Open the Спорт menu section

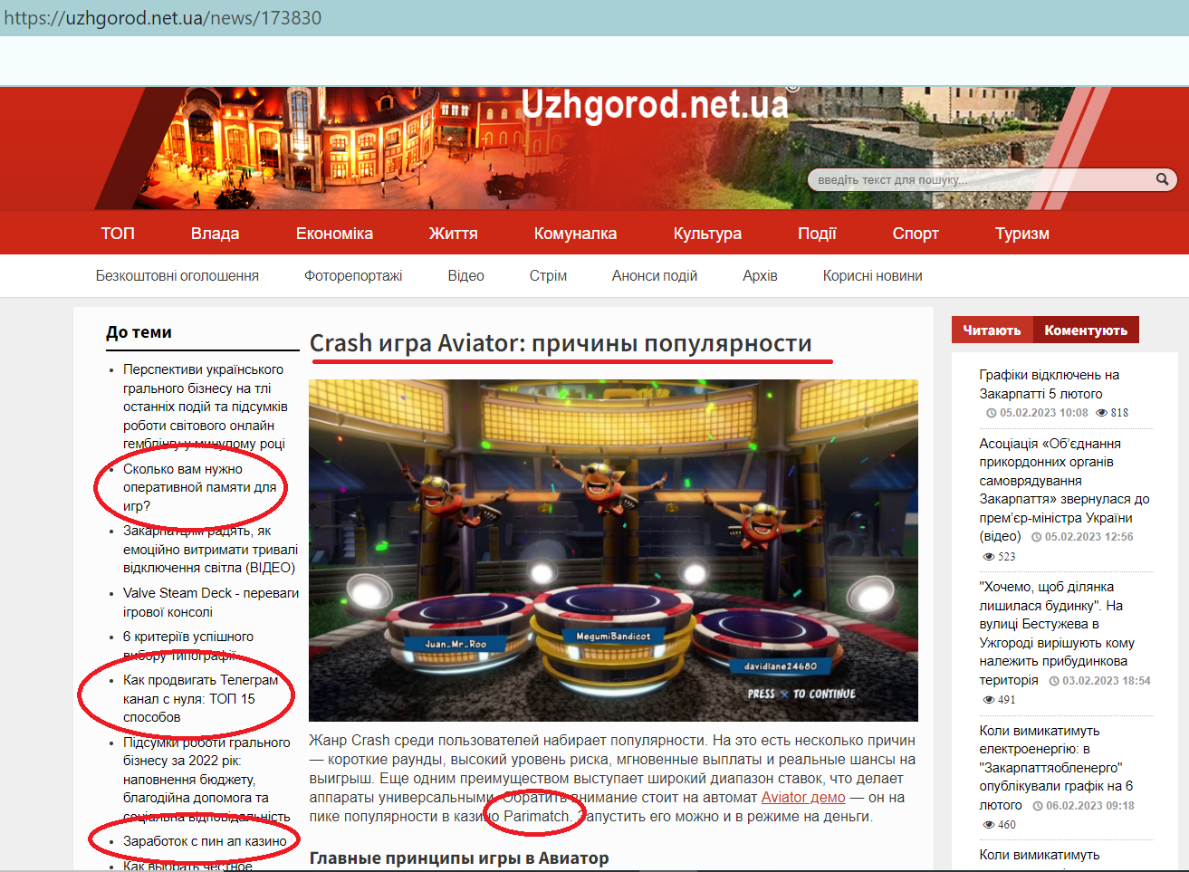point(915,234)
